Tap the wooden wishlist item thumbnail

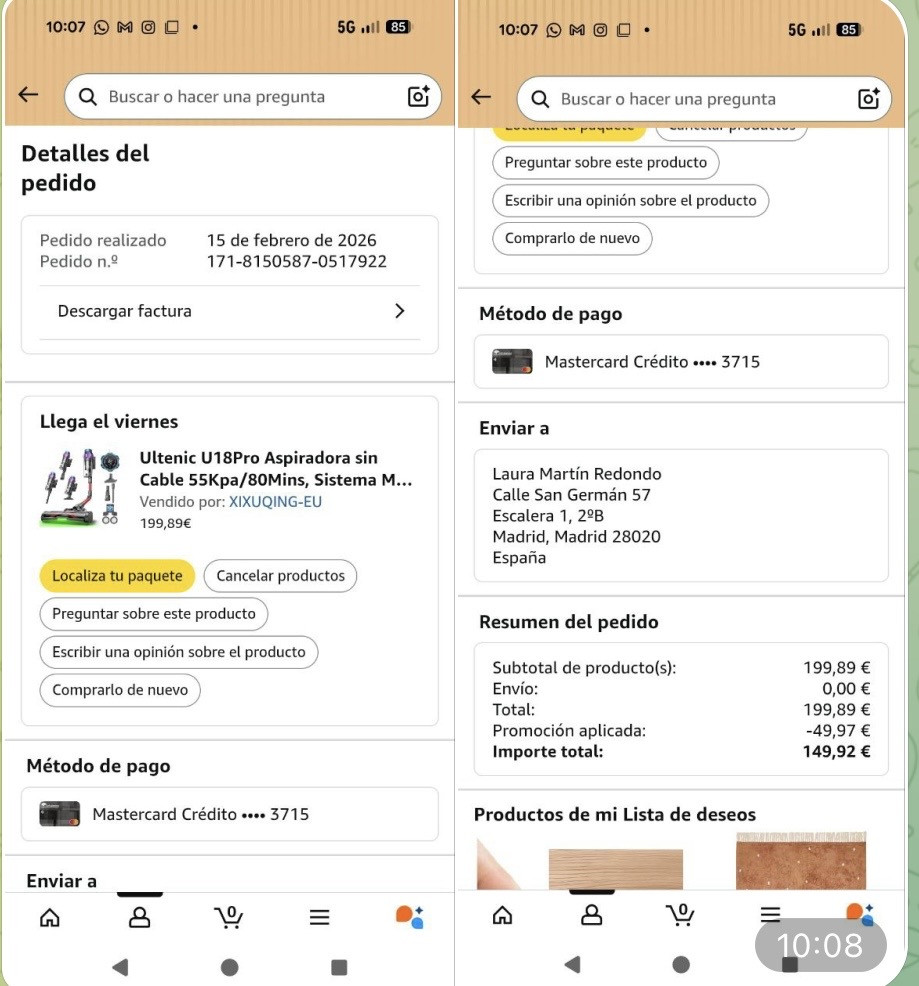click(615, 868)
